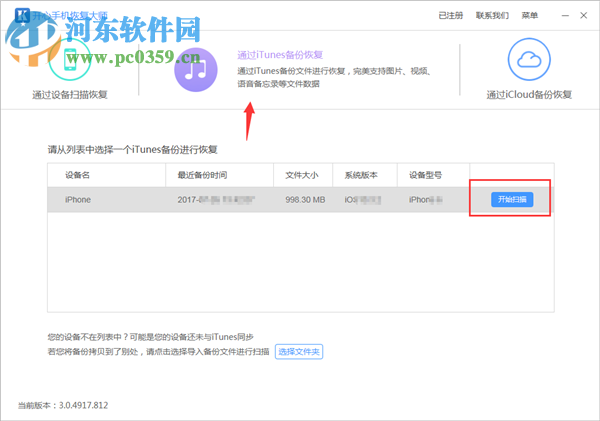This screenshot has height=421, width=600.
Task: Click 选择文件夹 button
Action: 299,352
